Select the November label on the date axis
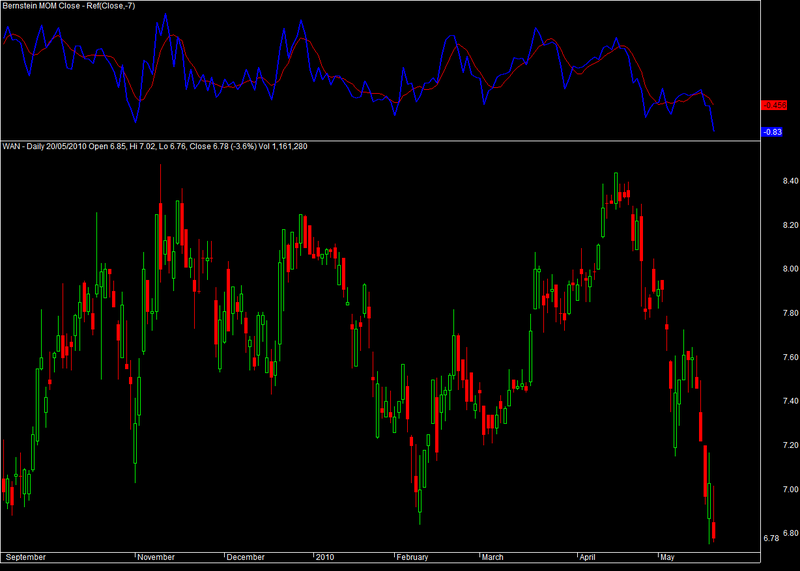 click(156, 557)
